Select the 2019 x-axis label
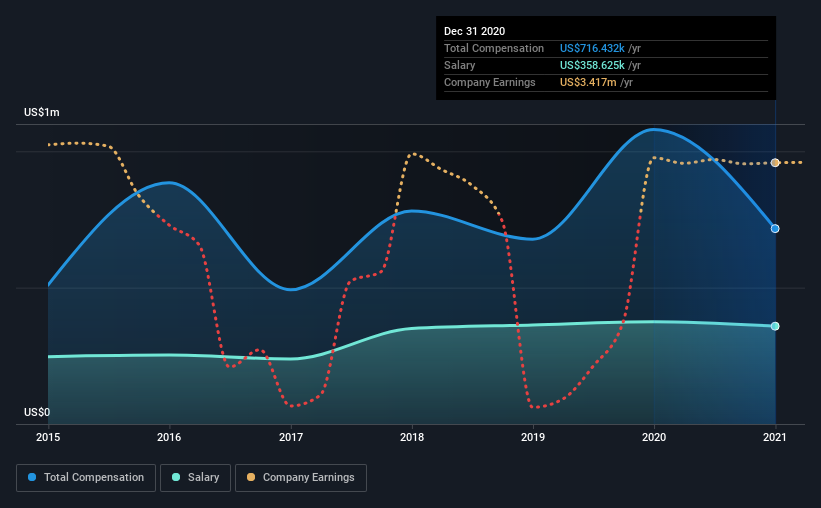The height and width of the screenshot is (508, 821). pos(533,437)
